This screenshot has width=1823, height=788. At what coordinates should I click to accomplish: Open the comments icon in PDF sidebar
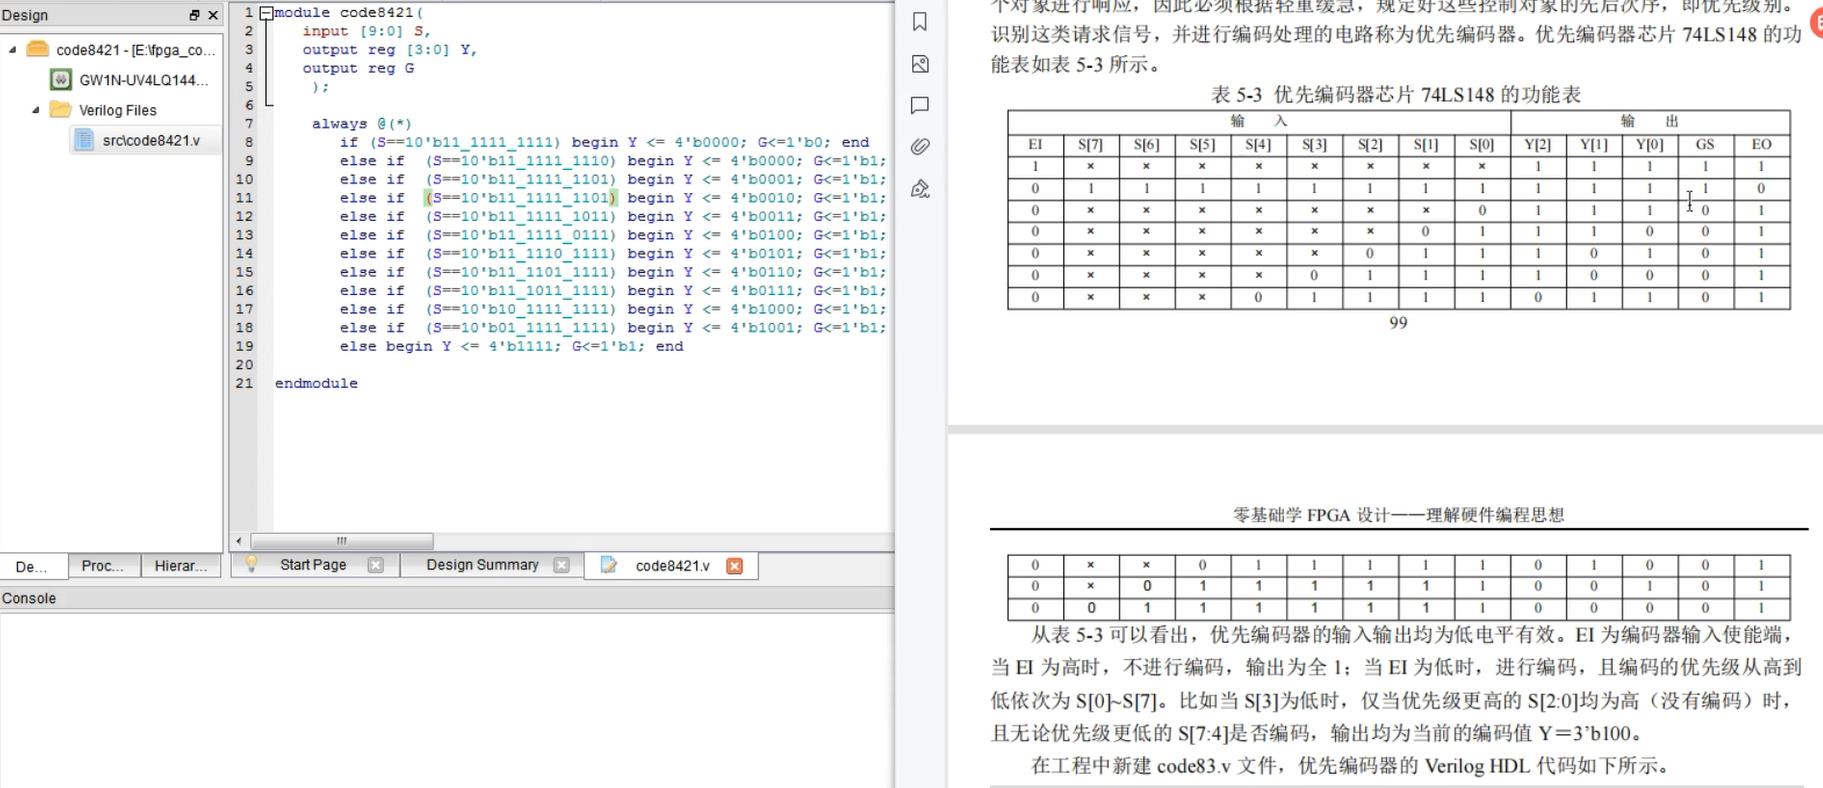920,105
